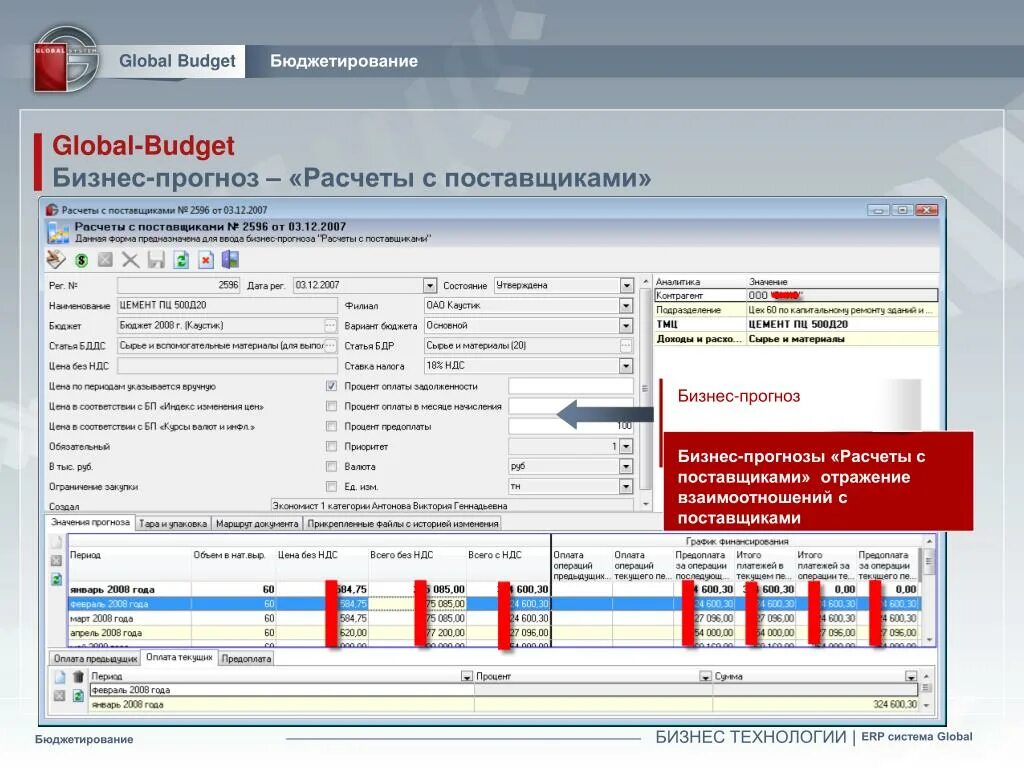Click the 'январь 2008 года' payment row
The height and width of the screenshot is (768, 1024).
click(504, 704)
